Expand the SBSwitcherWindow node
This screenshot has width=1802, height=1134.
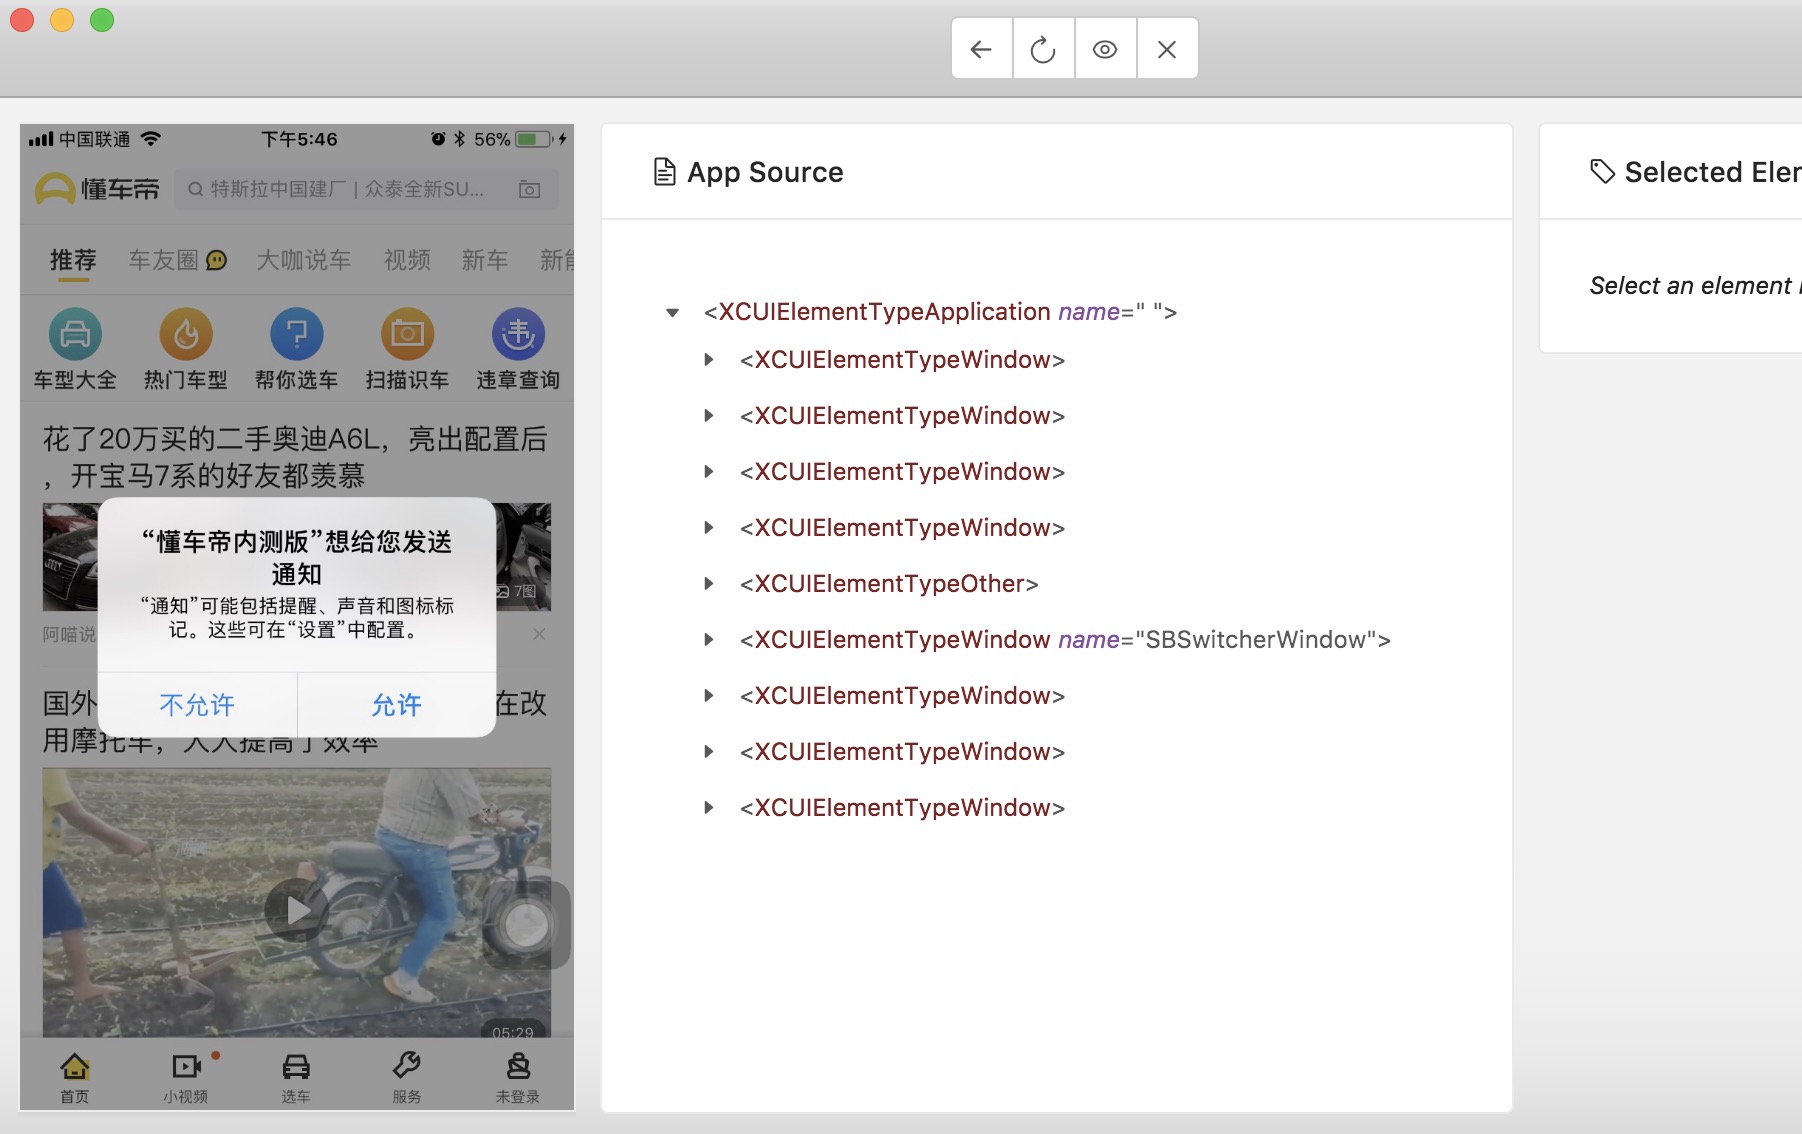pos(709,640)
